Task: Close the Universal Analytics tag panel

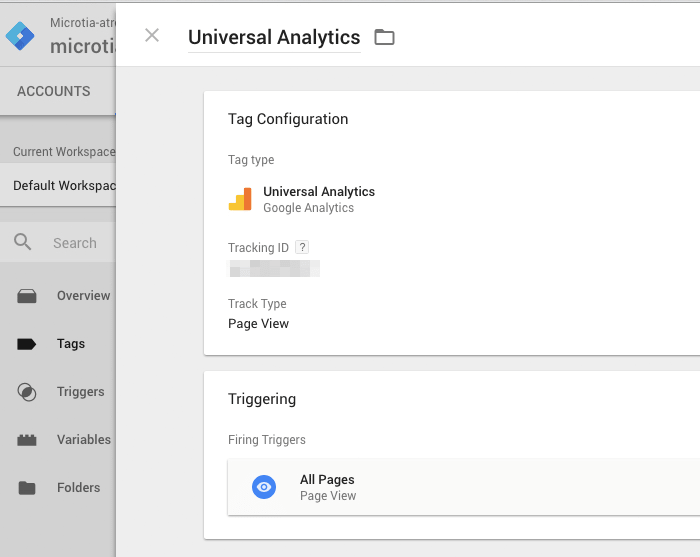Action: [152, 35]
